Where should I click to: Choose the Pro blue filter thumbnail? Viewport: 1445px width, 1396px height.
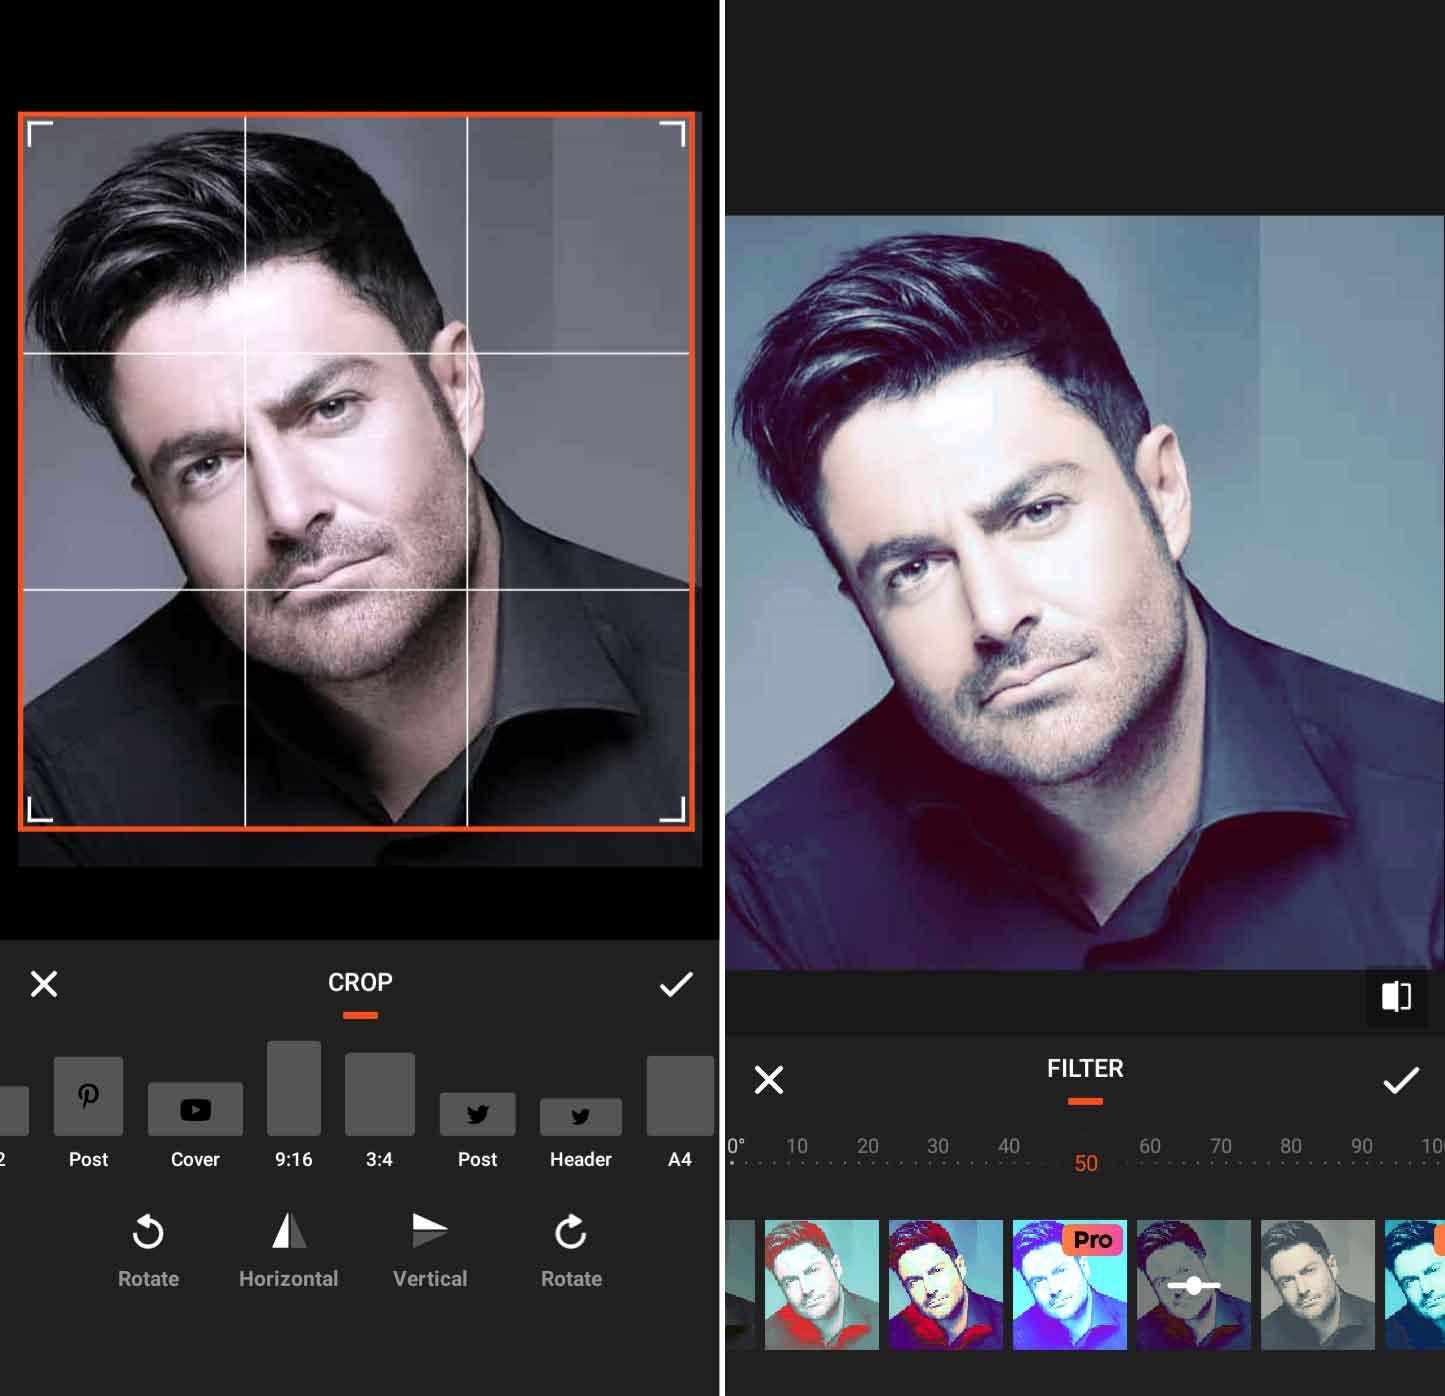coord(1070,1285)
